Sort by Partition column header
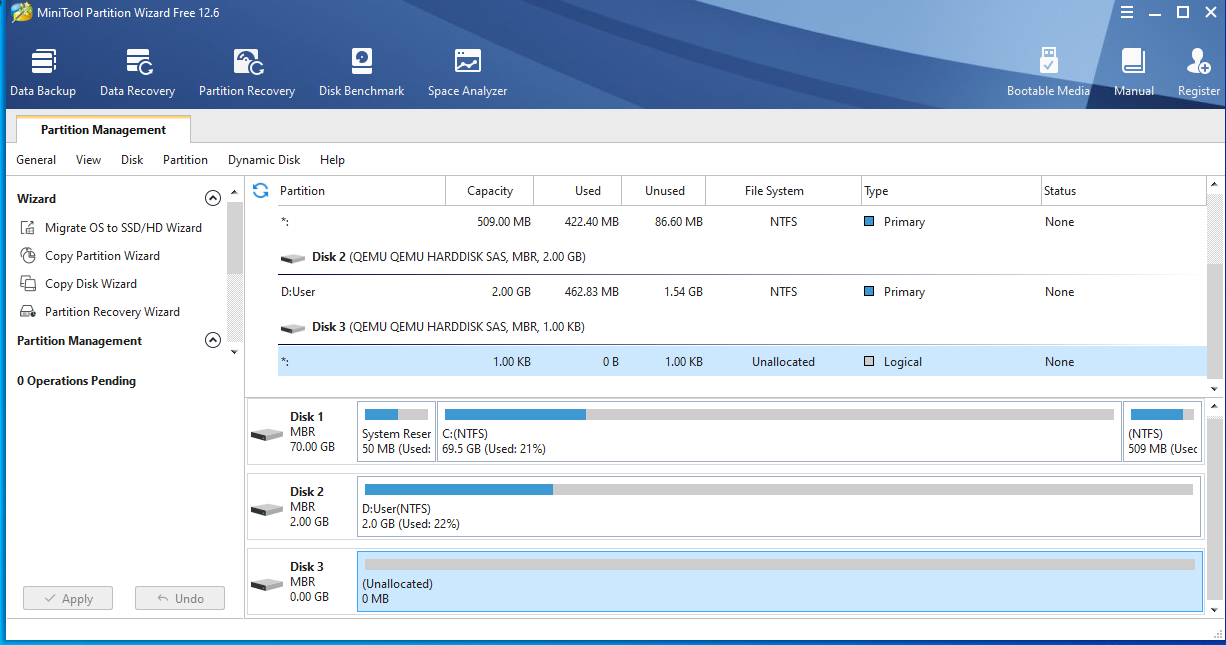The height and width of the screenshot is (645, 1226). 361,191
